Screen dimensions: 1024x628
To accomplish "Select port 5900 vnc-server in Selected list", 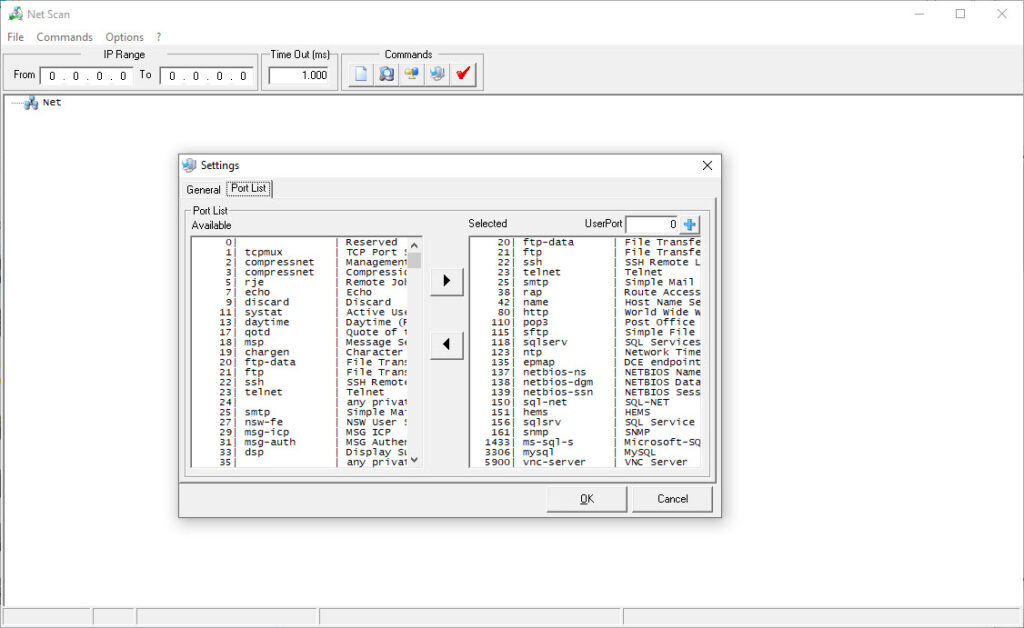I will pyautogui.click(x=585, y=462).
